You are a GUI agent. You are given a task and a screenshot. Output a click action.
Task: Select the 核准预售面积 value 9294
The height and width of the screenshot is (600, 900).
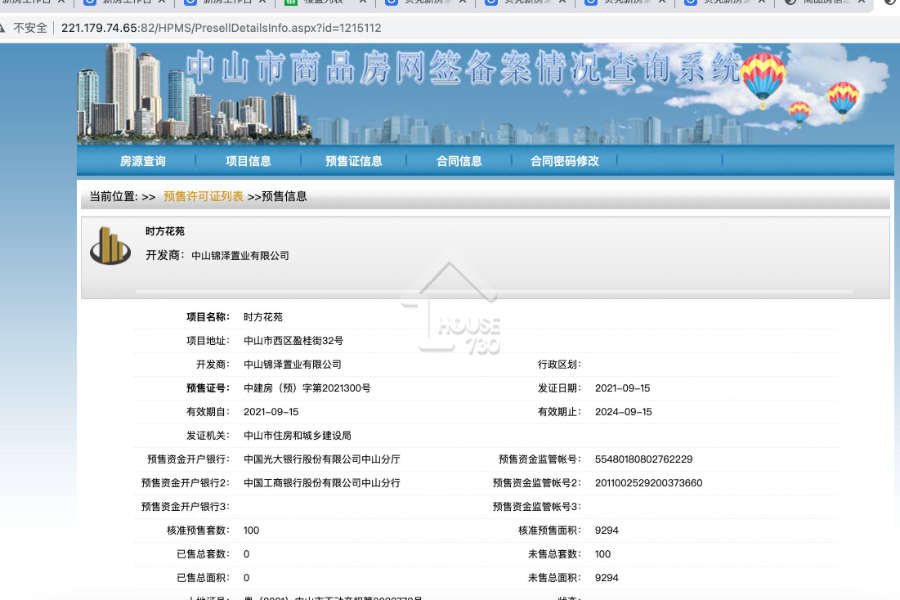[607, 531]
